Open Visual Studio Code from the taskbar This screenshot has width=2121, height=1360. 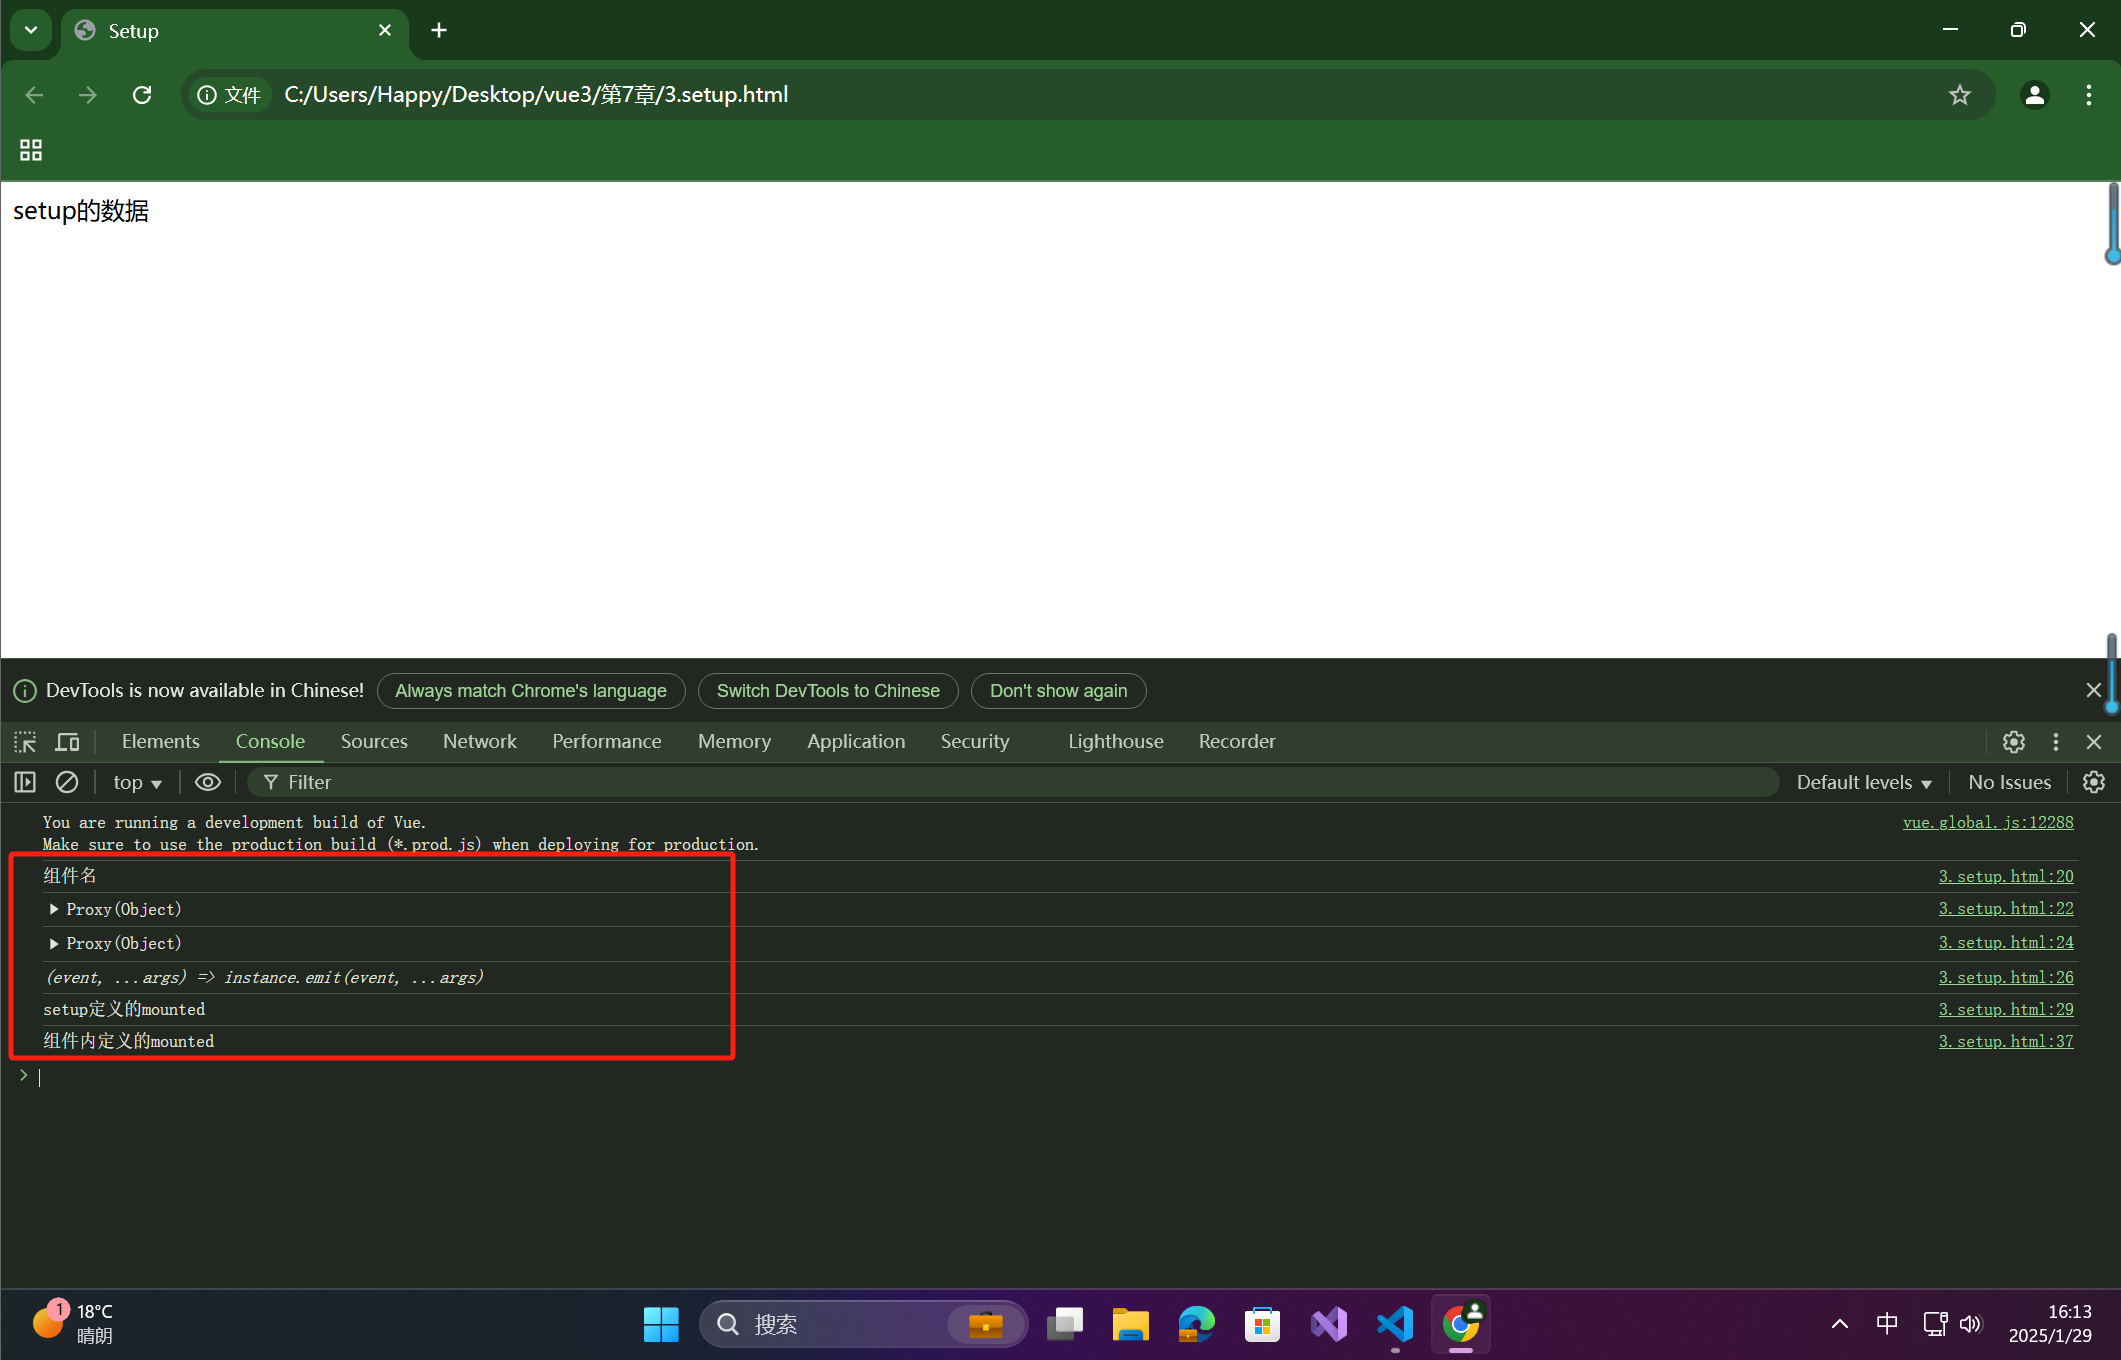1395,1325
